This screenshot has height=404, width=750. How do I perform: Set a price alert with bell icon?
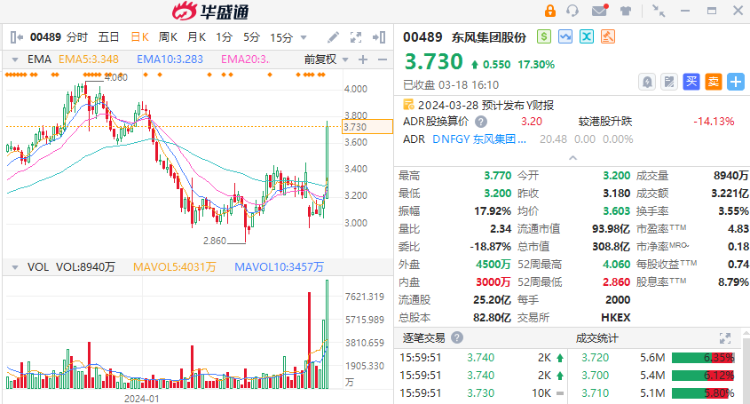[647, 82]
